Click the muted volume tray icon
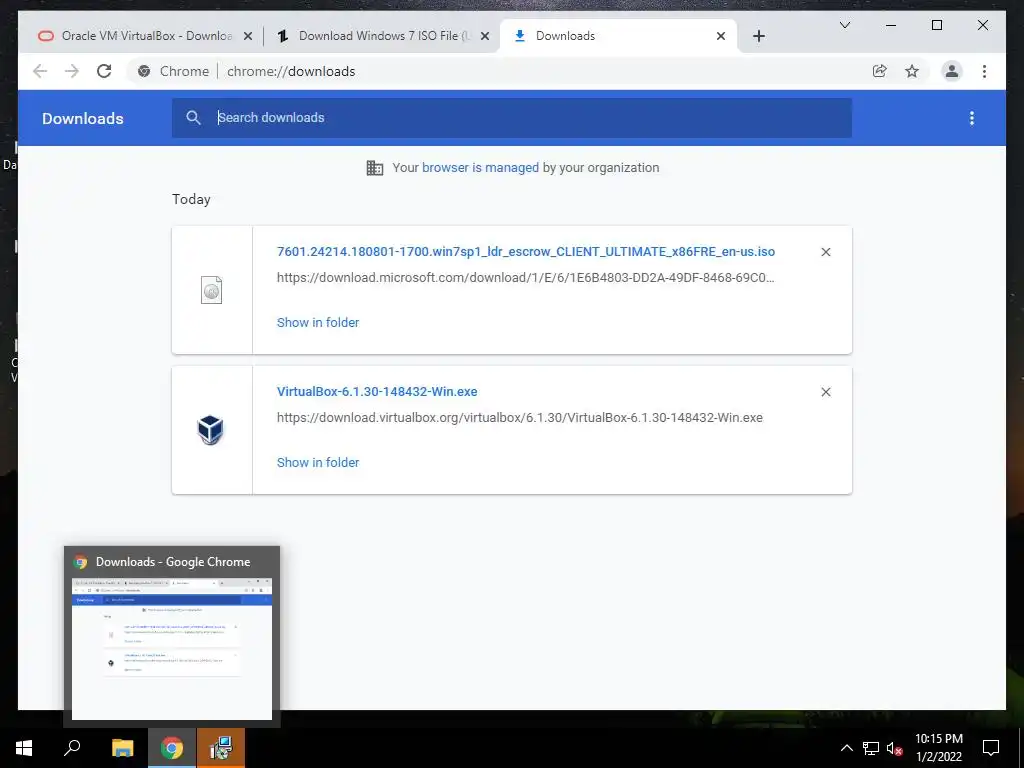The image size is (1024, 768). pos(895,748)
